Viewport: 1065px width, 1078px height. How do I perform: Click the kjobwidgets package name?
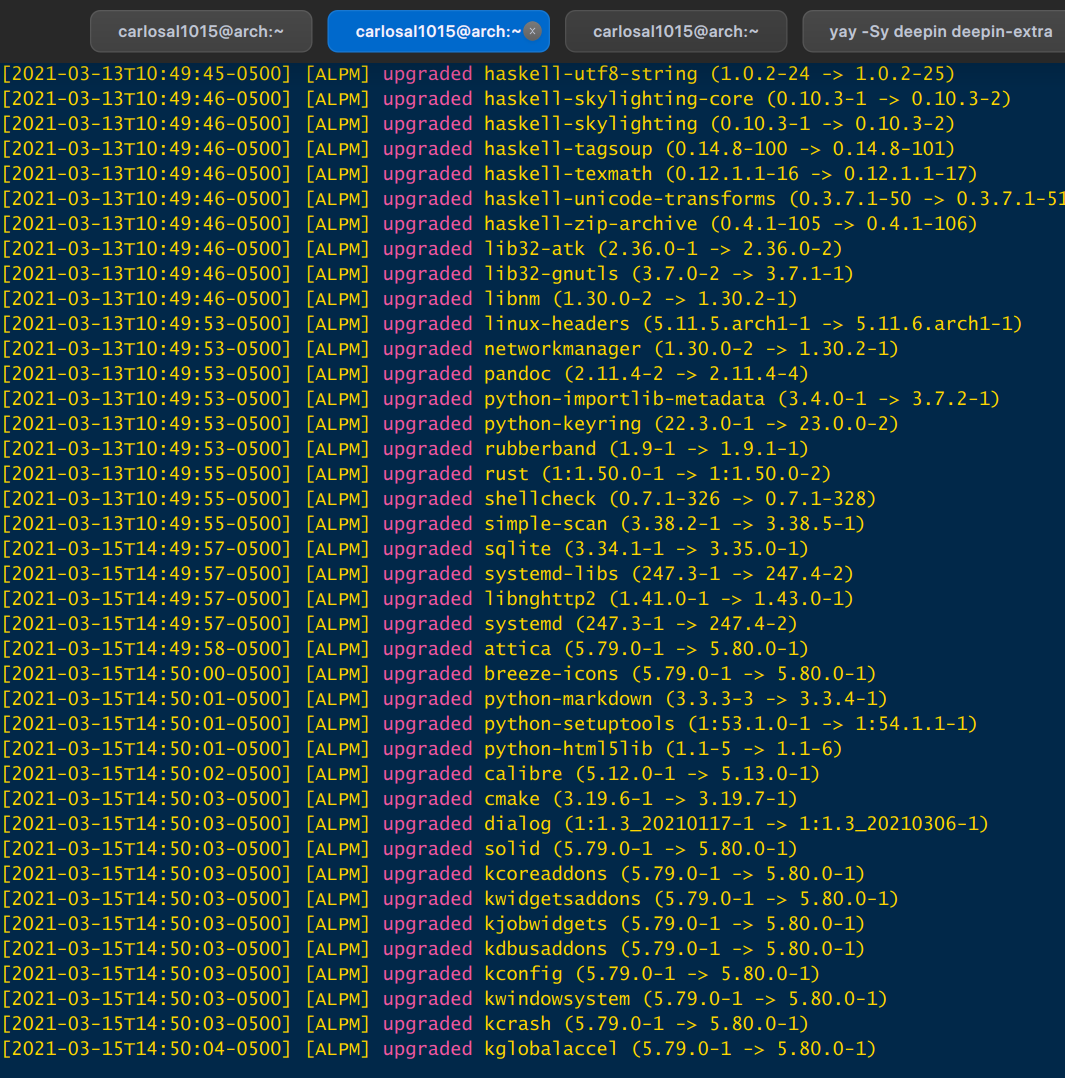[546, 924]
